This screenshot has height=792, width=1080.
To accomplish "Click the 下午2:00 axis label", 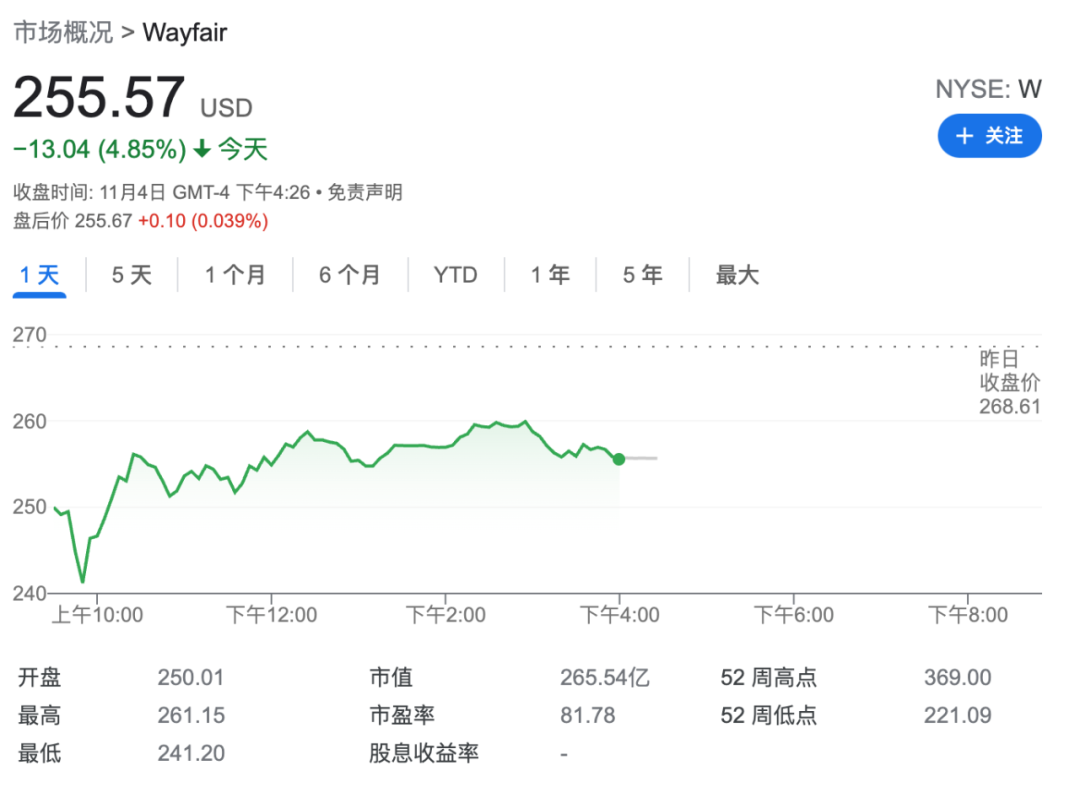I will (x=446, y=615).
